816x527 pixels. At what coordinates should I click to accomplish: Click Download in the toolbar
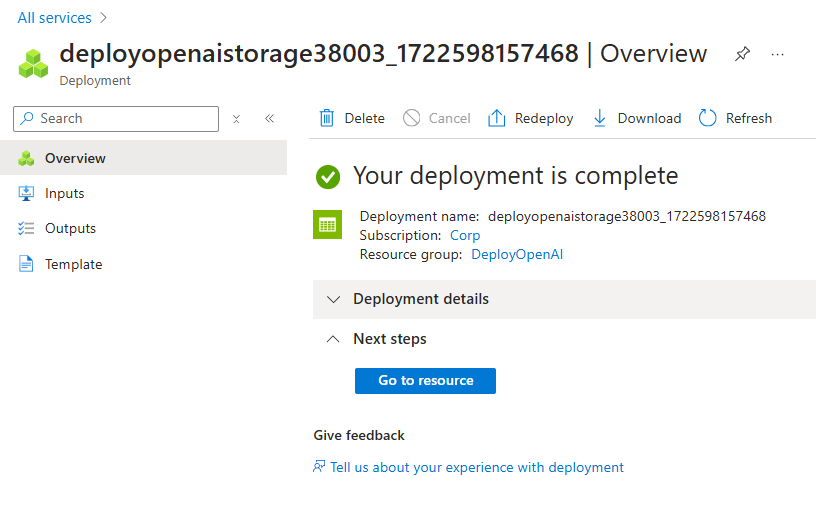[x=649, y=119]
